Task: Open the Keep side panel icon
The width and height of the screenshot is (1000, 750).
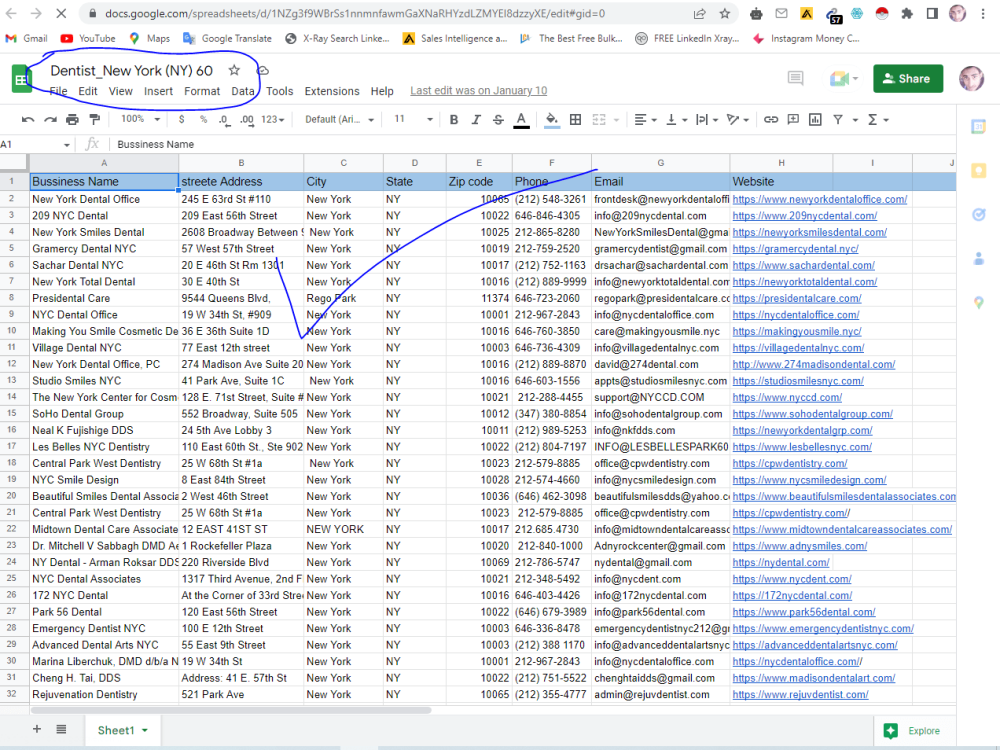Action: click(x=978, y=171)
